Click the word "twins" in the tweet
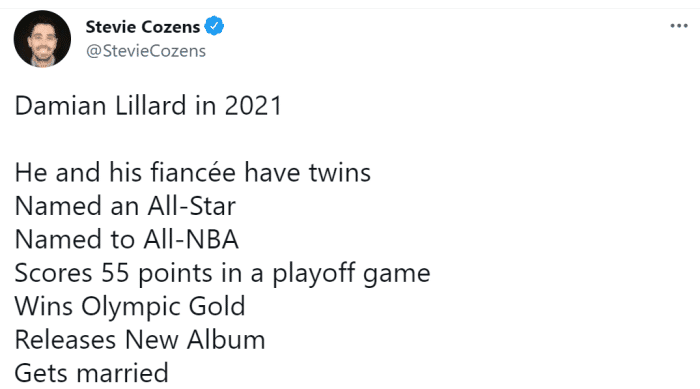The height and width of the screenshot is (389, 700). [x=340, y=173]
